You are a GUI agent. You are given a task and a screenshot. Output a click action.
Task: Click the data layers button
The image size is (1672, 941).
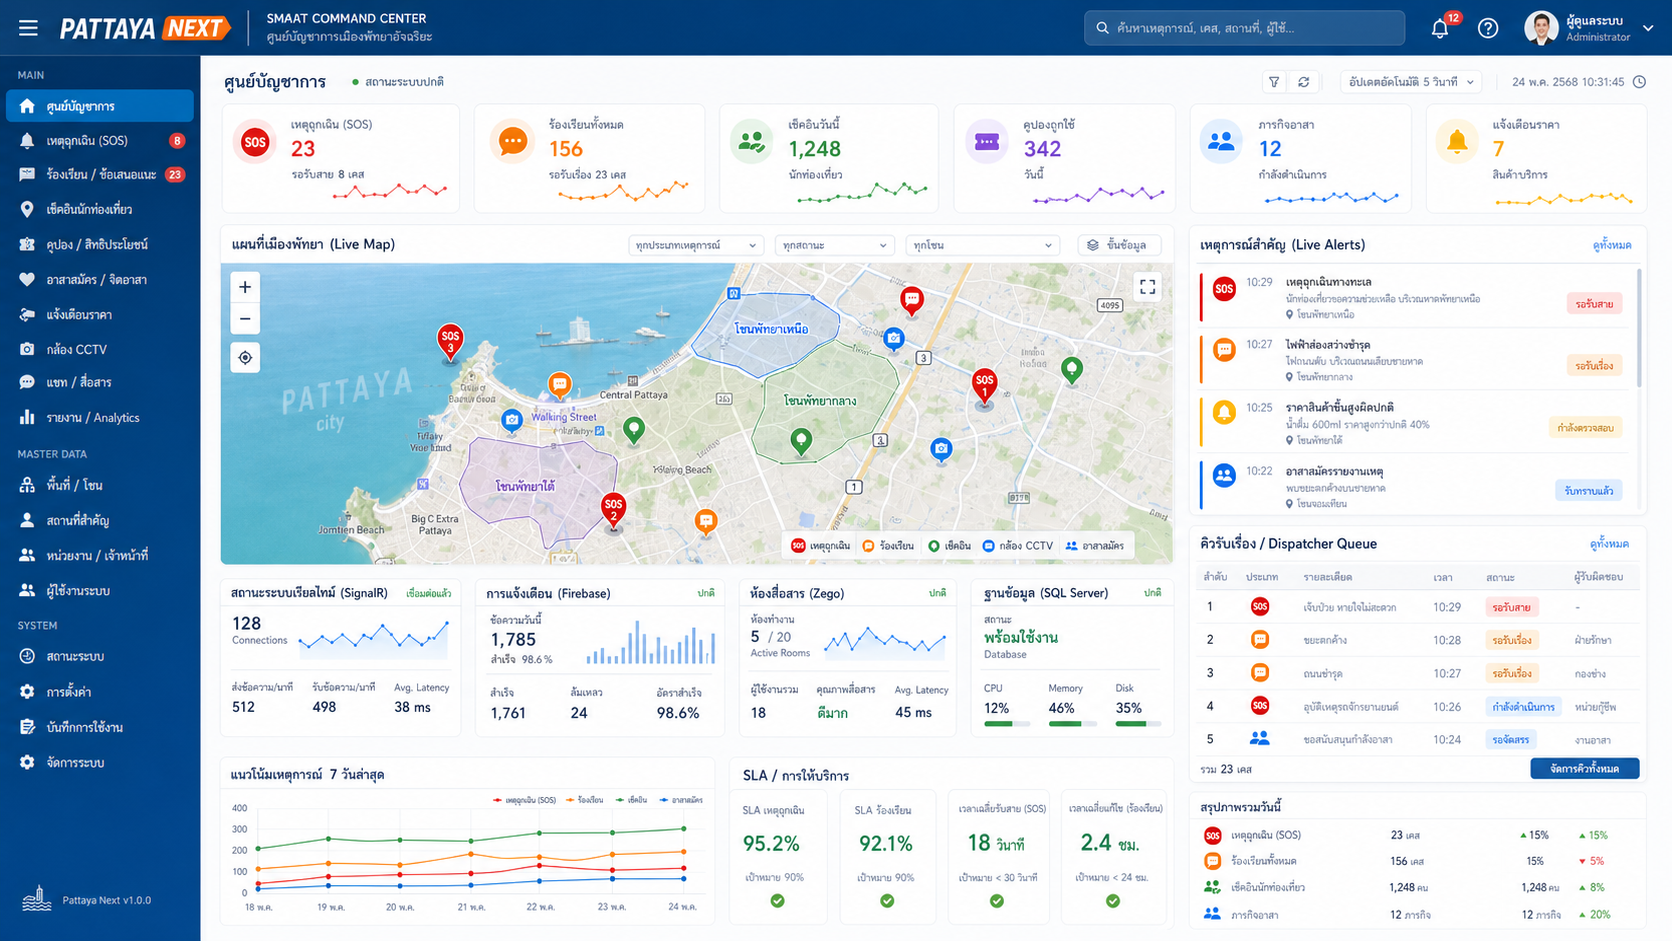point(1119,245)
